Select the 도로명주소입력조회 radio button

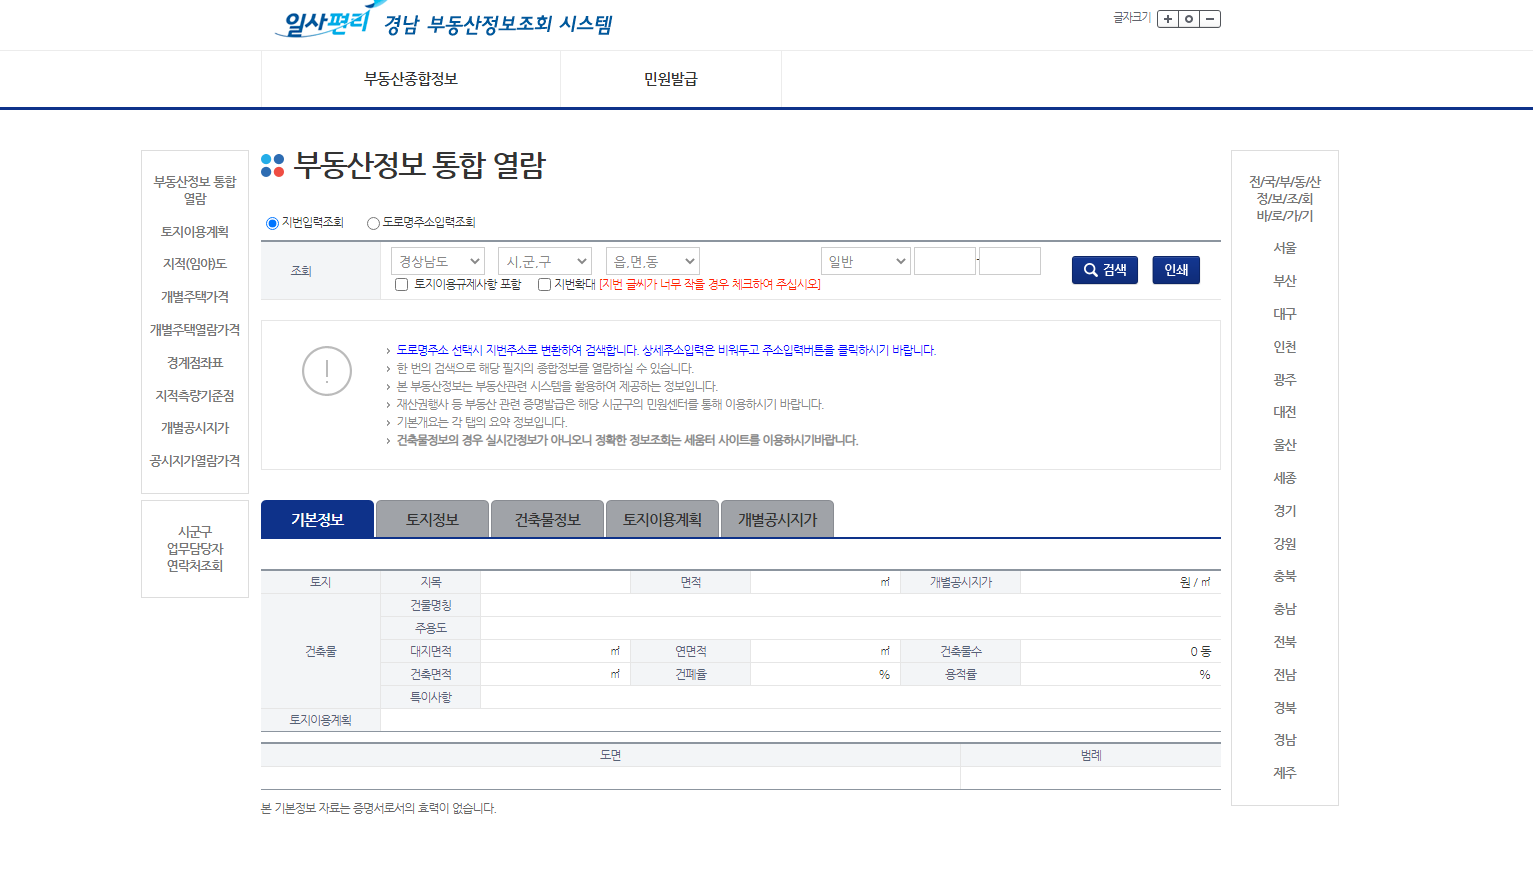click(x=371, y=223)
